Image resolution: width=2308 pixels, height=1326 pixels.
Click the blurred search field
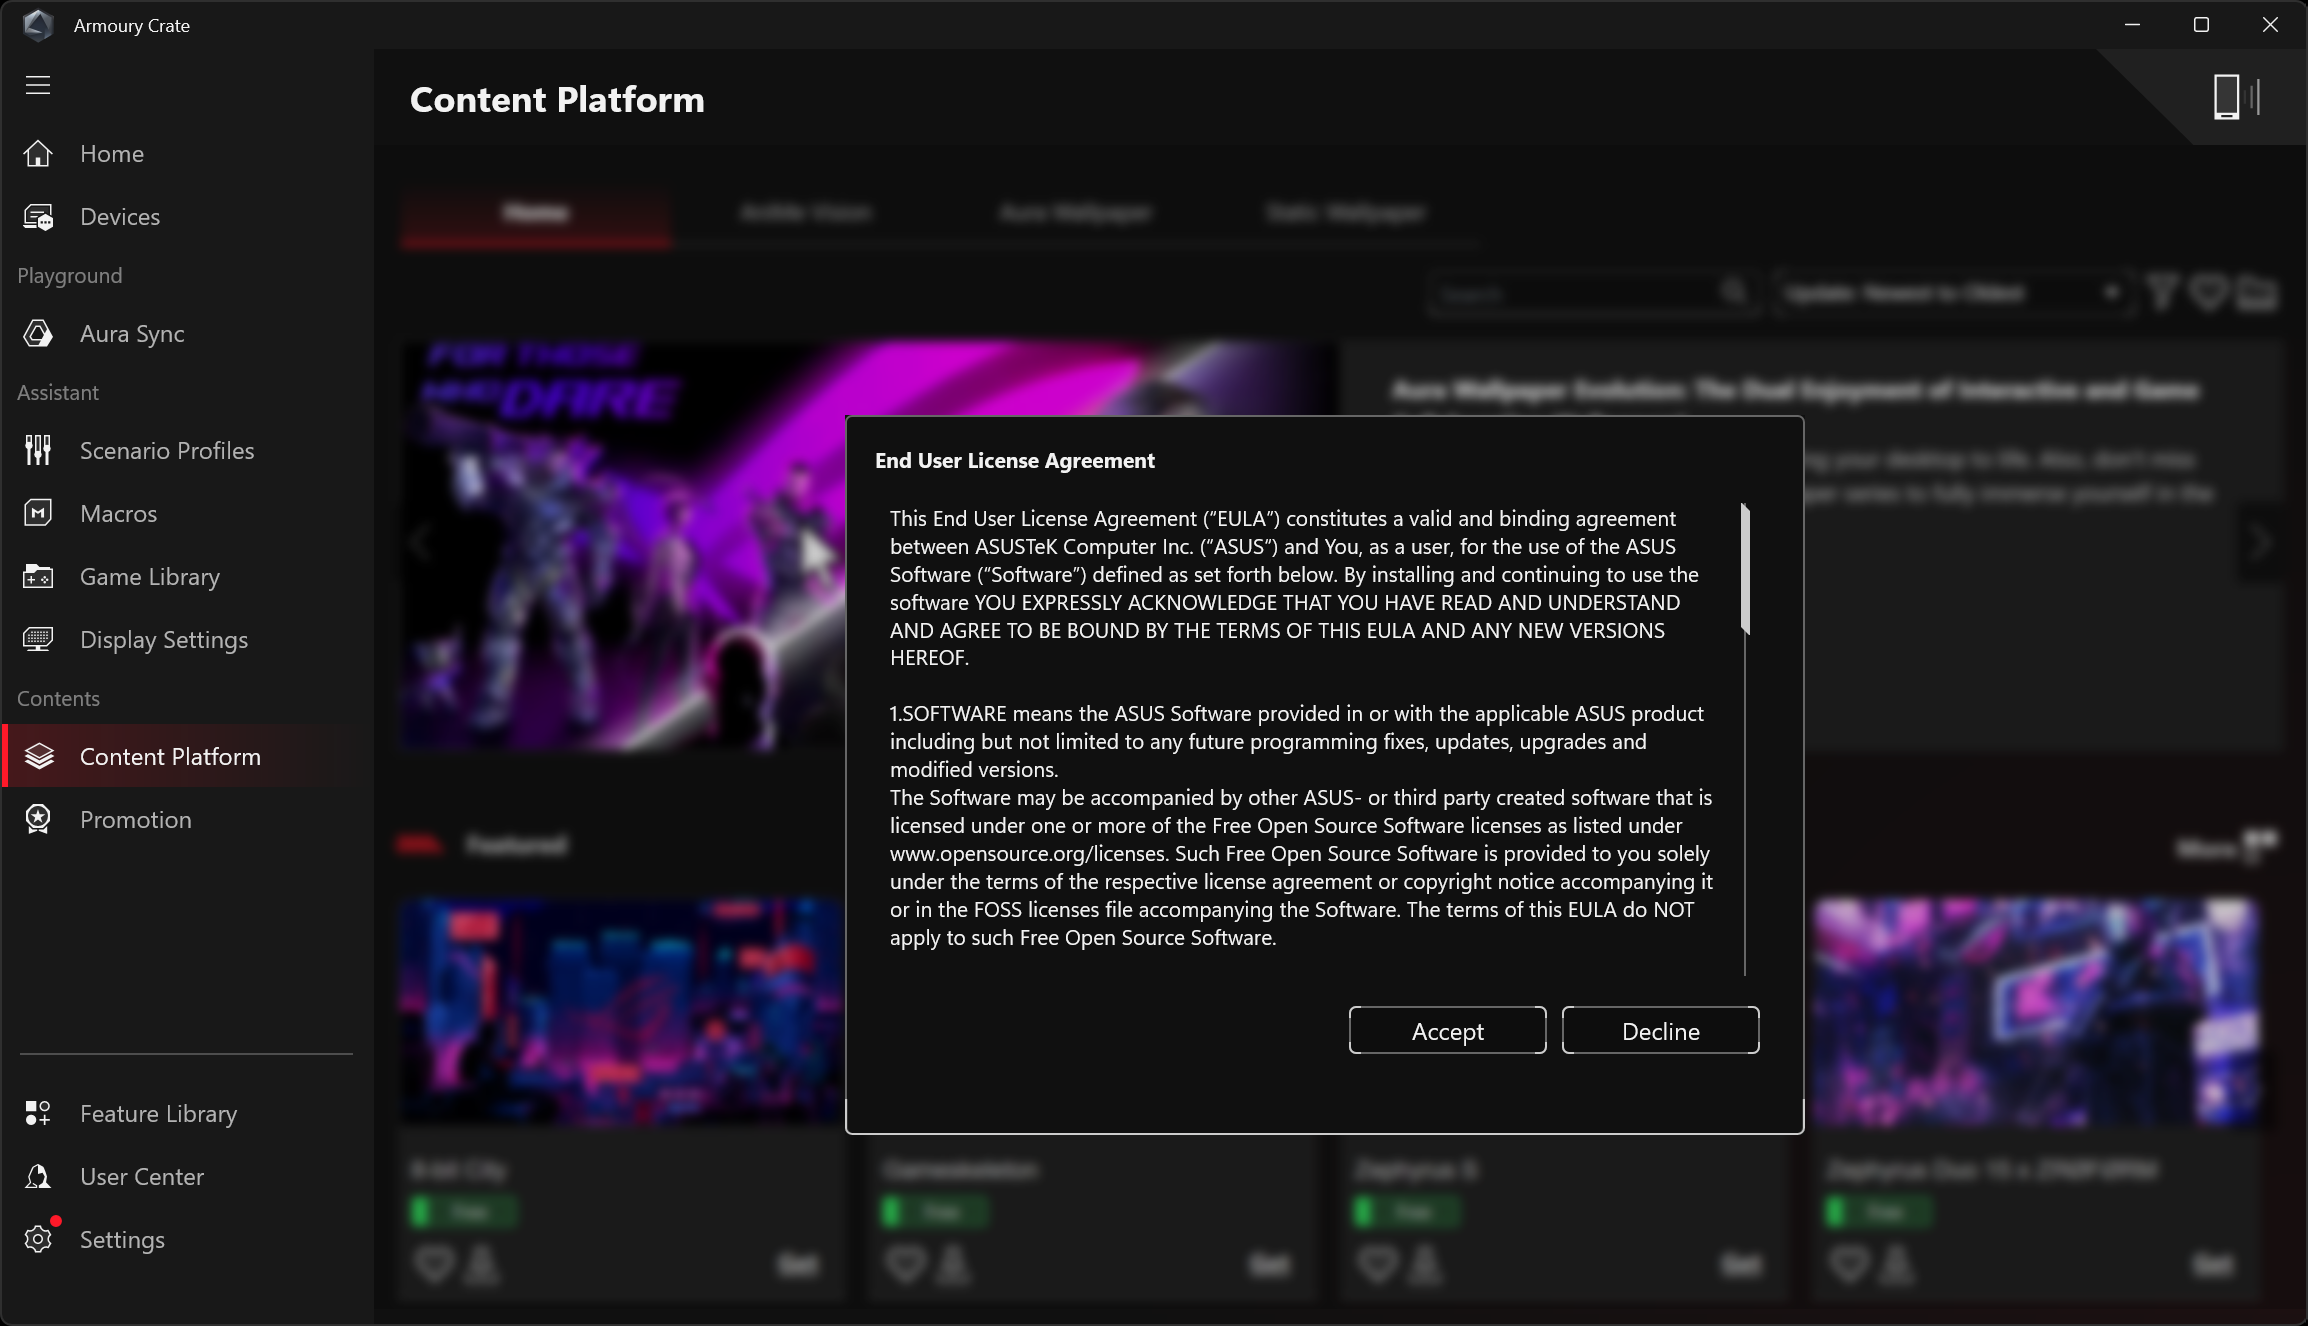click(x=1575, y=293)
